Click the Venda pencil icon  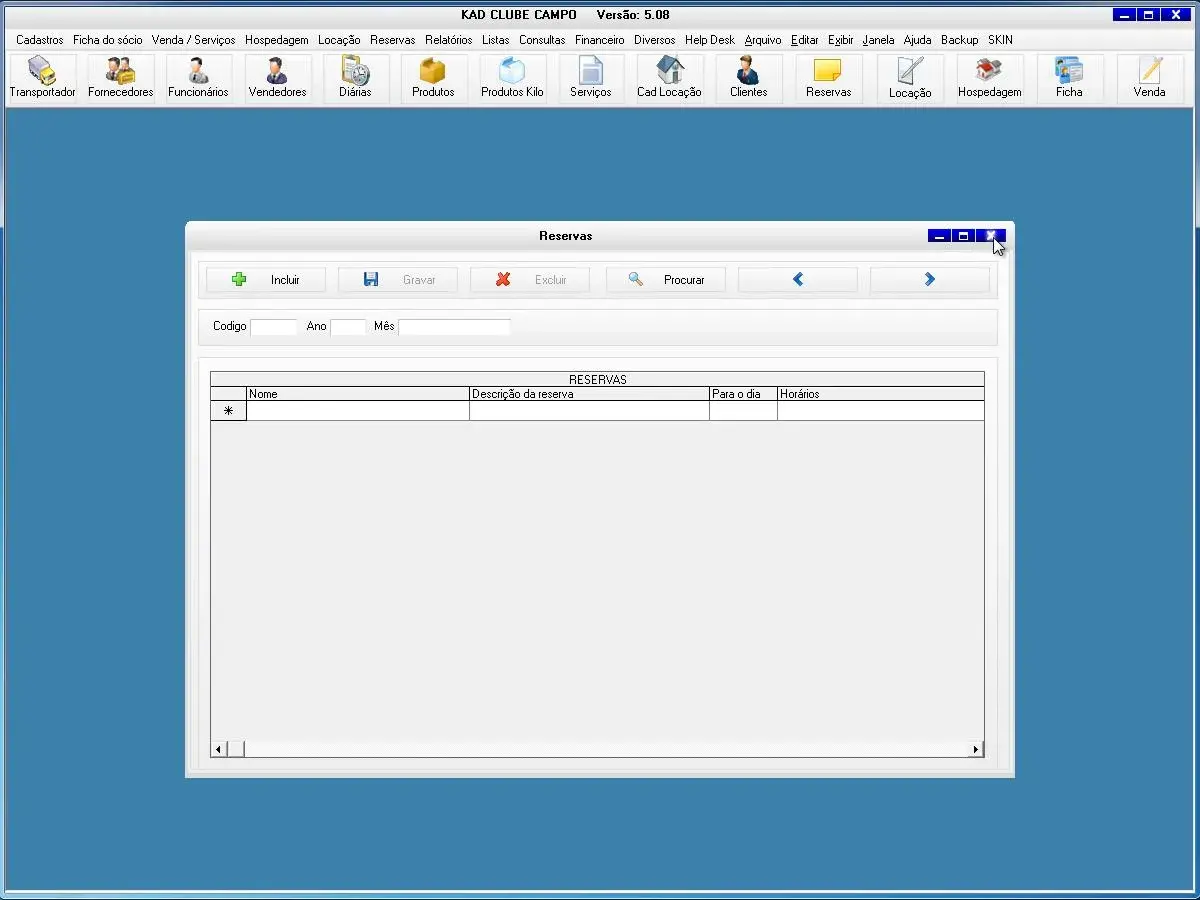point(1149,78)
